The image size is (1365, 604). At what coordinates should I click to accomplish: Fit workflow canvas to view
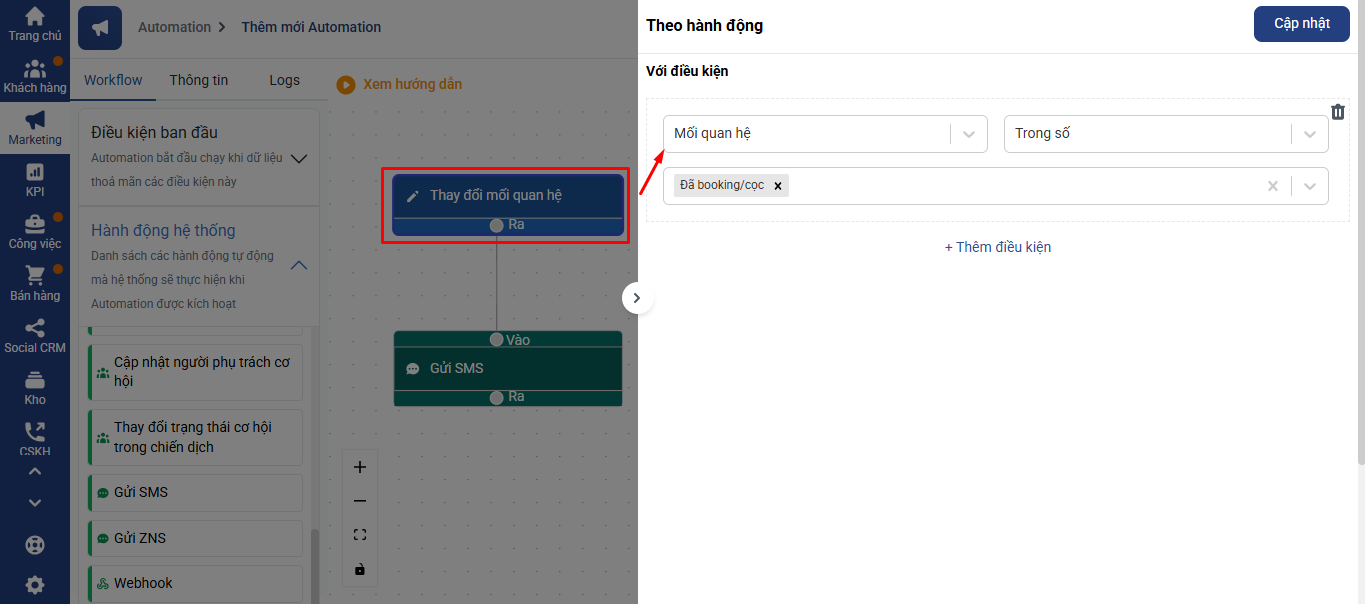coord(360,535)
